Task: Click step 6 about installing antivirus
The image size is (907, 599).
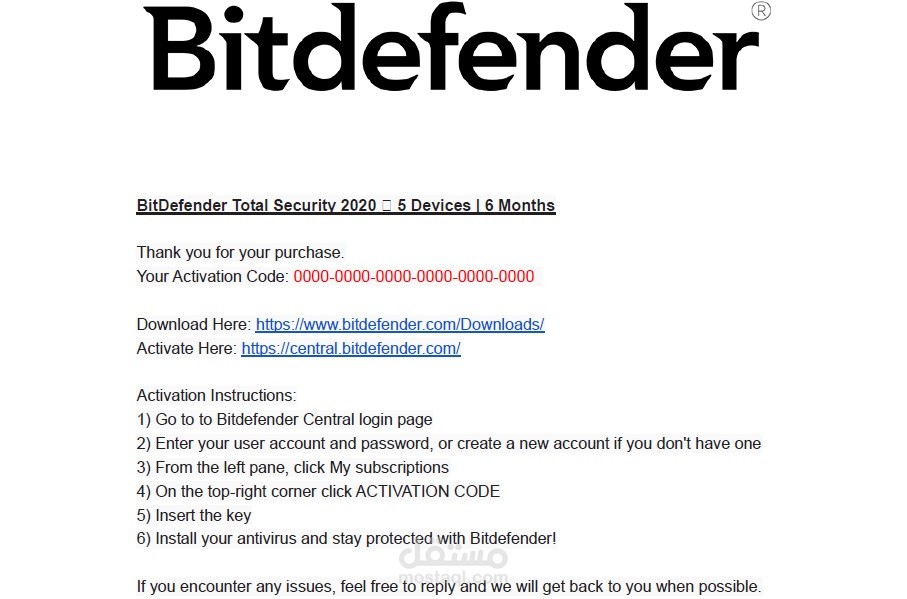Action: click(346, 539)
